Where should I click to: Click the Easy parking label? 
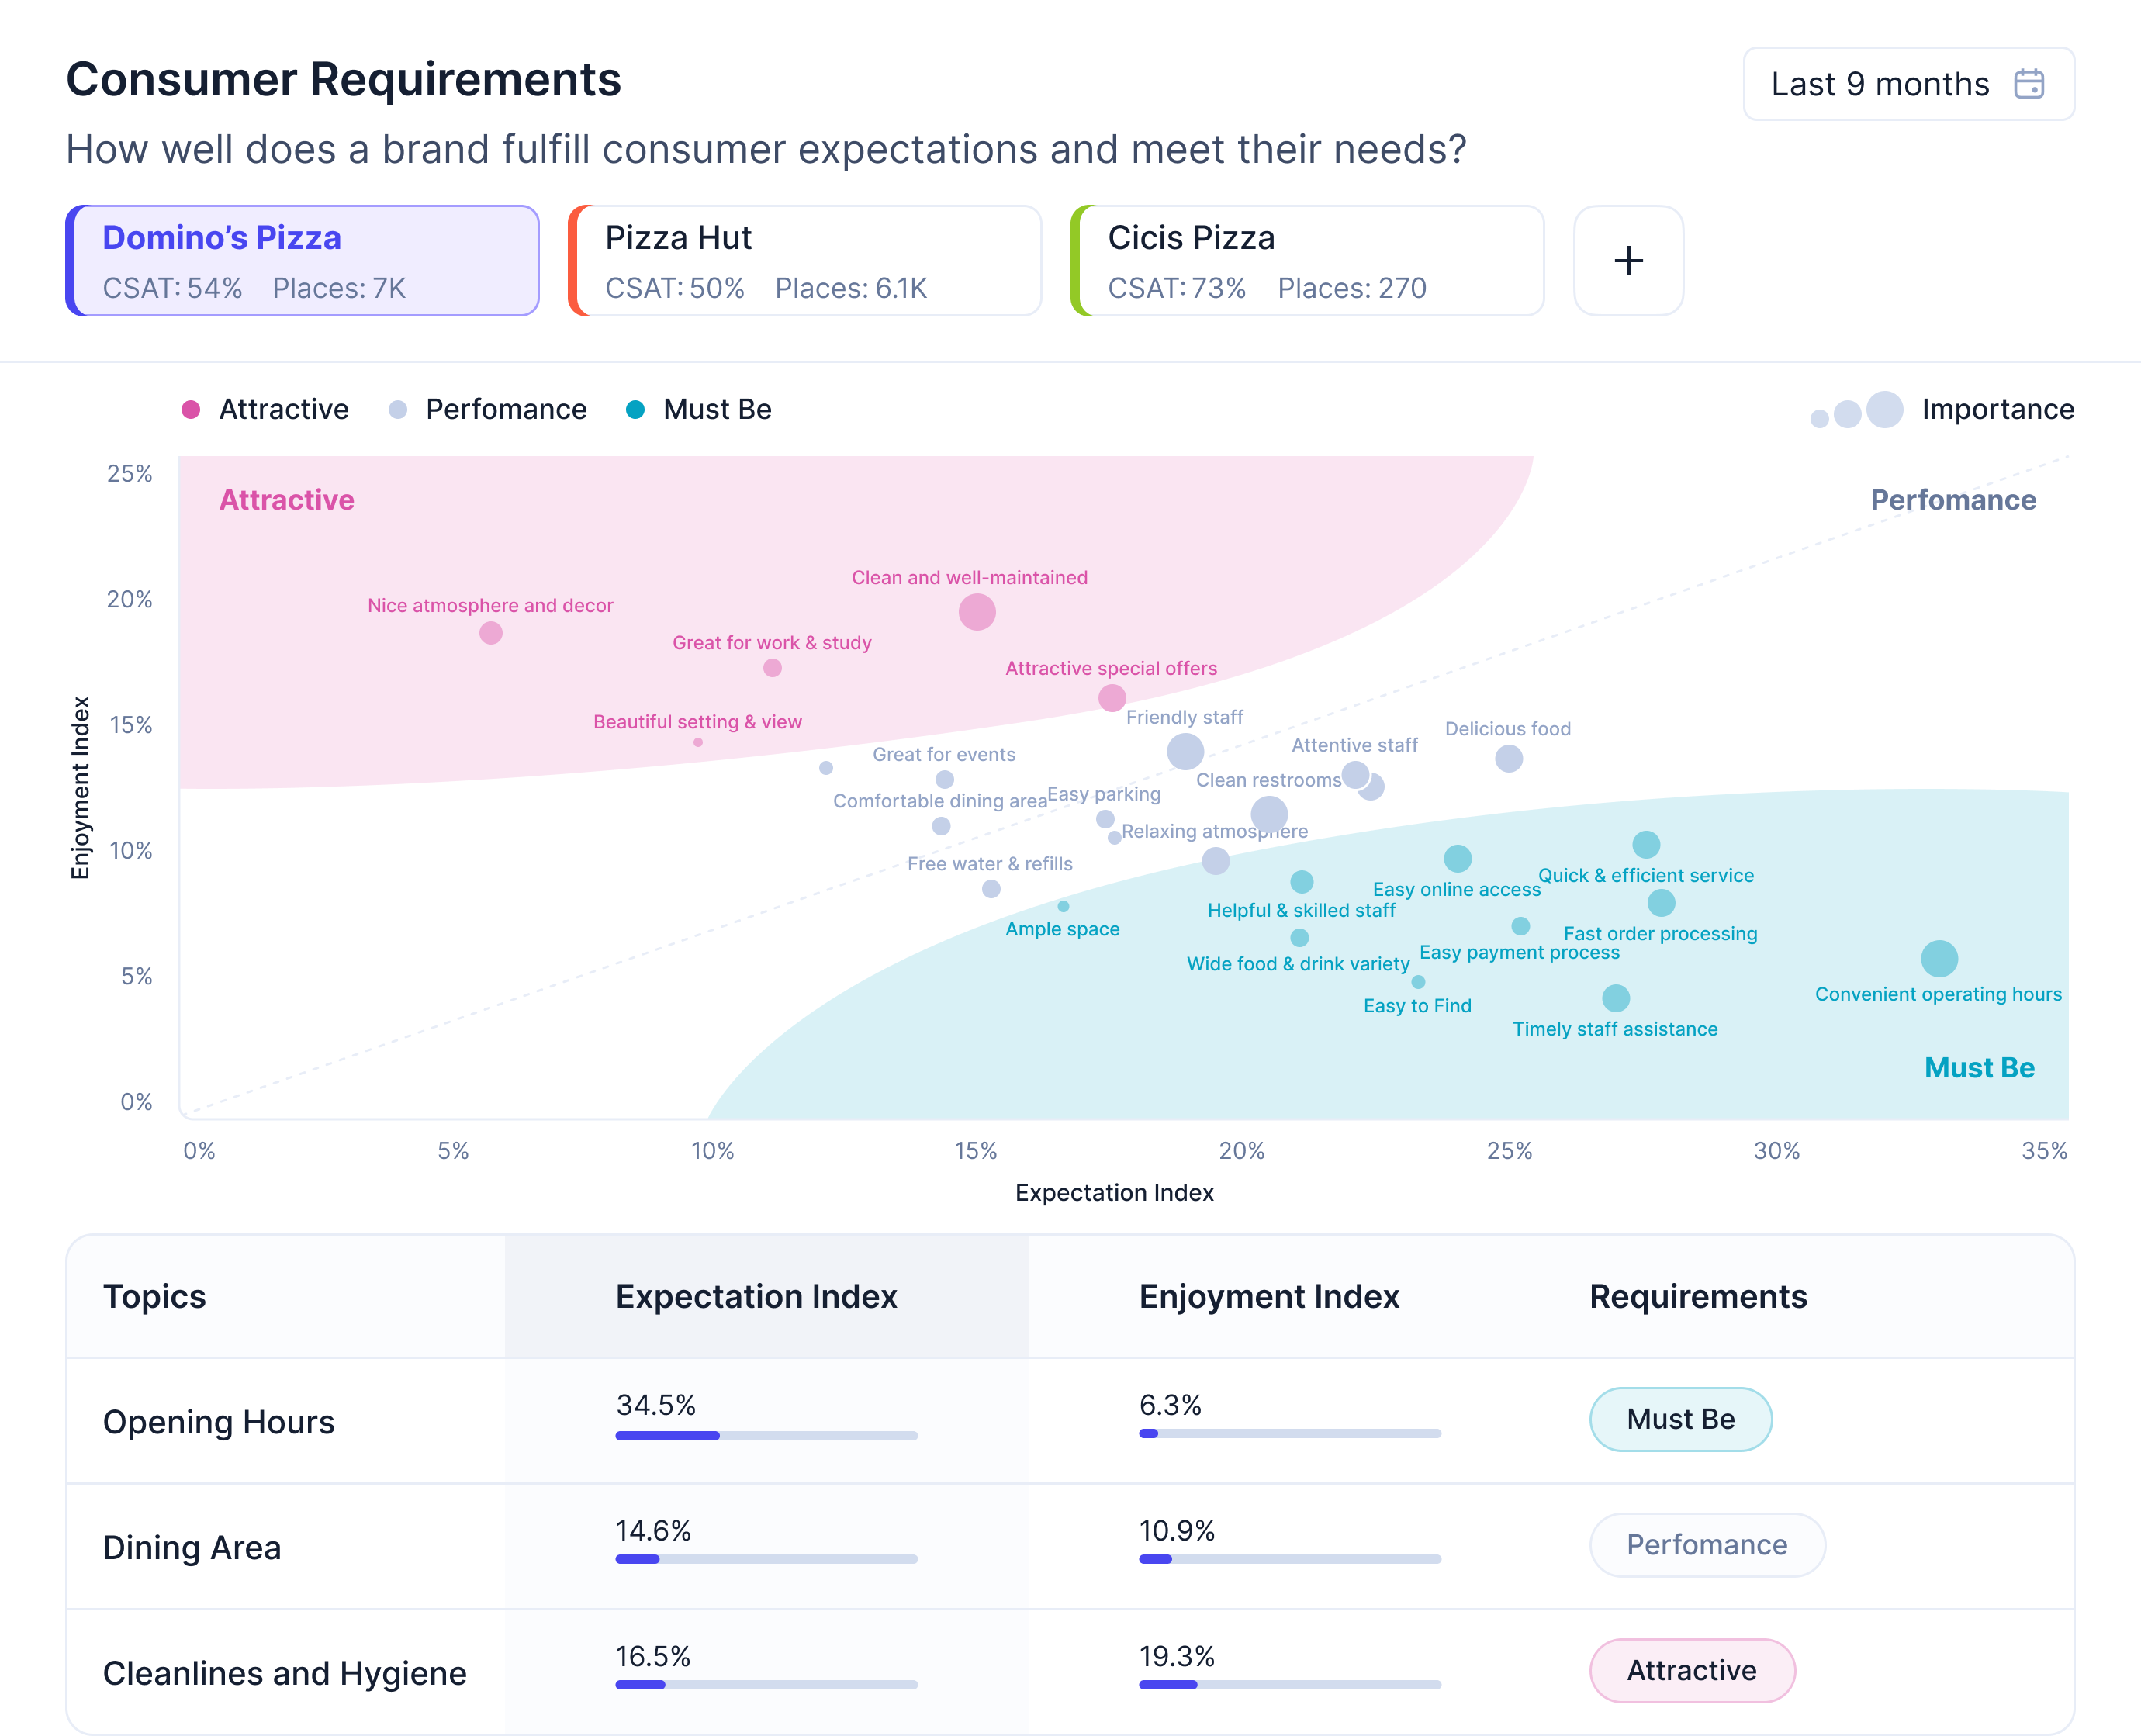coord(1104,794)
